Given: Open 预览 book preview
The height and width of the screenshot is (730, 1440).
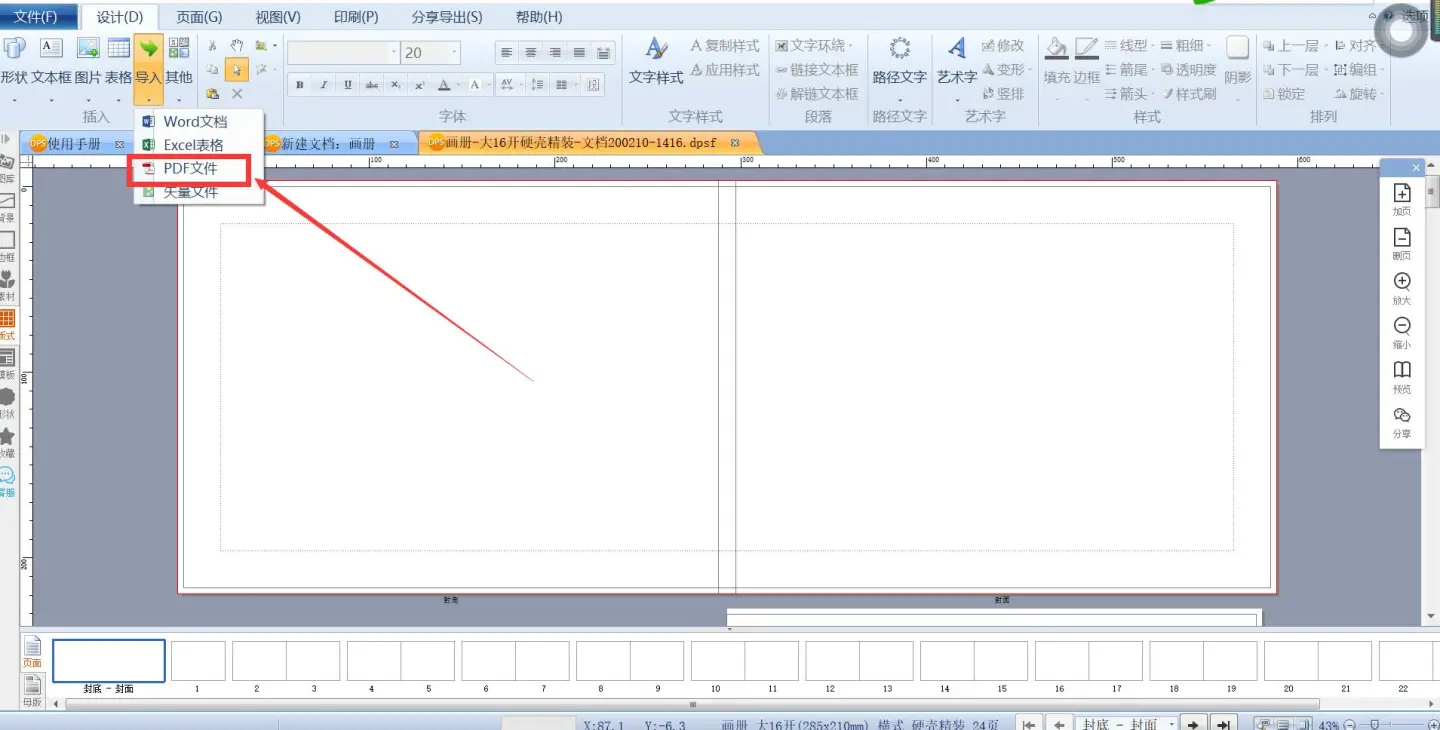Looking at the screenshot, I should [x=1402, y=377].
